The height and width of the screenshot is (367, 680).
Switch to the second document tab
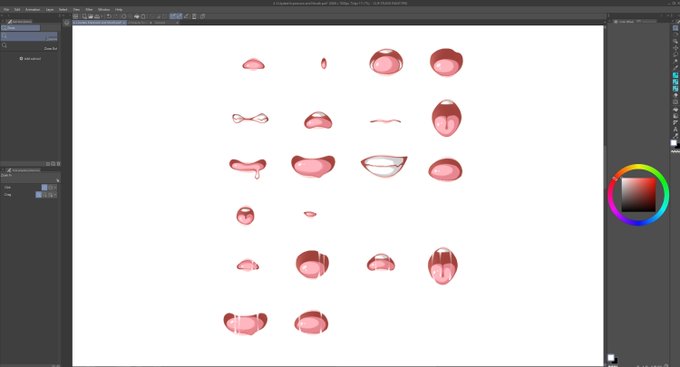pos(139,22)
